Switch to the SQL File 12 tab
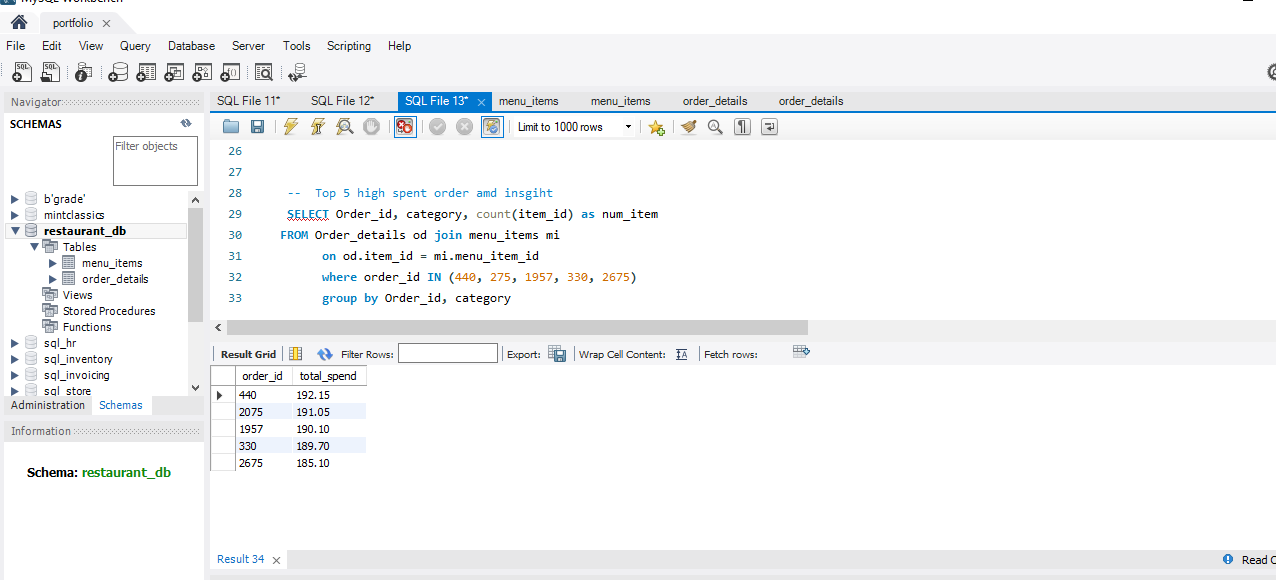 pos(342,101)
